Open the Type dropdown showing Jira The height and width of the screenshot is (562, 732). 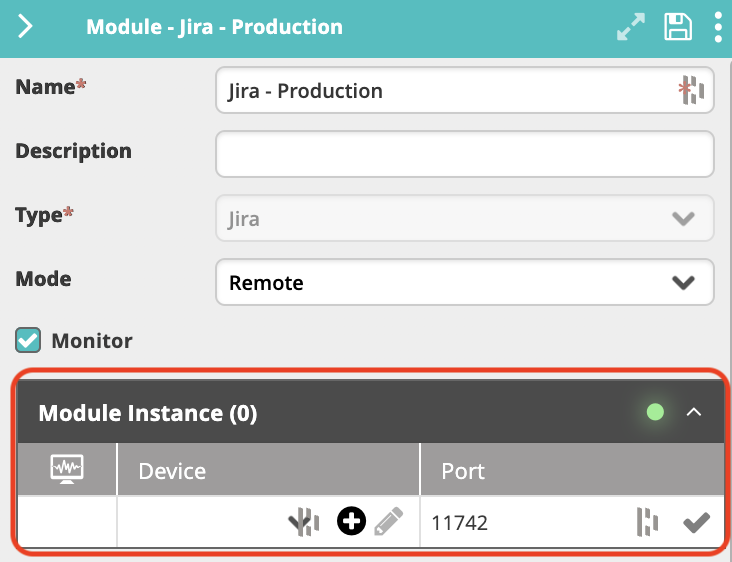(465, 218)
